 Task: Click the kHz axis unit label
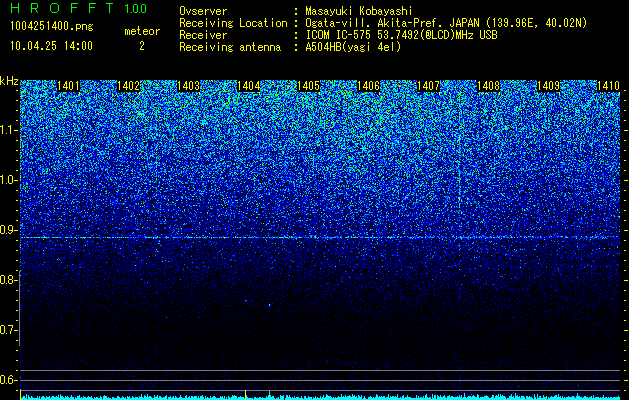9,81
